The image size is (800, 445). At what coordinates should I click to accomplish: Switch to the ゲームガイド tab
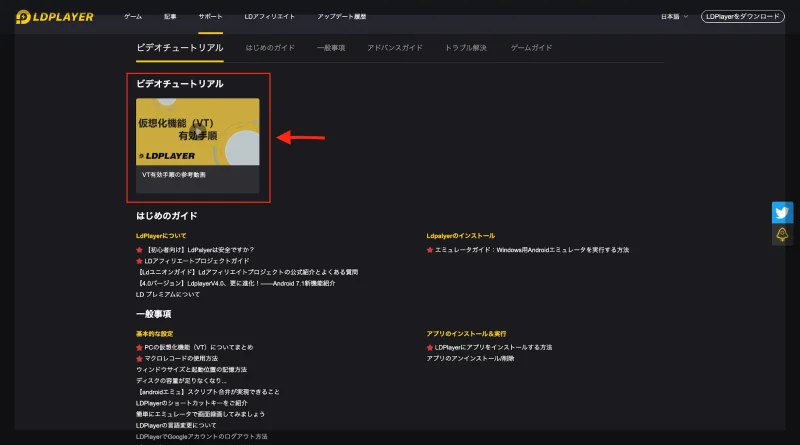point(531,47)
